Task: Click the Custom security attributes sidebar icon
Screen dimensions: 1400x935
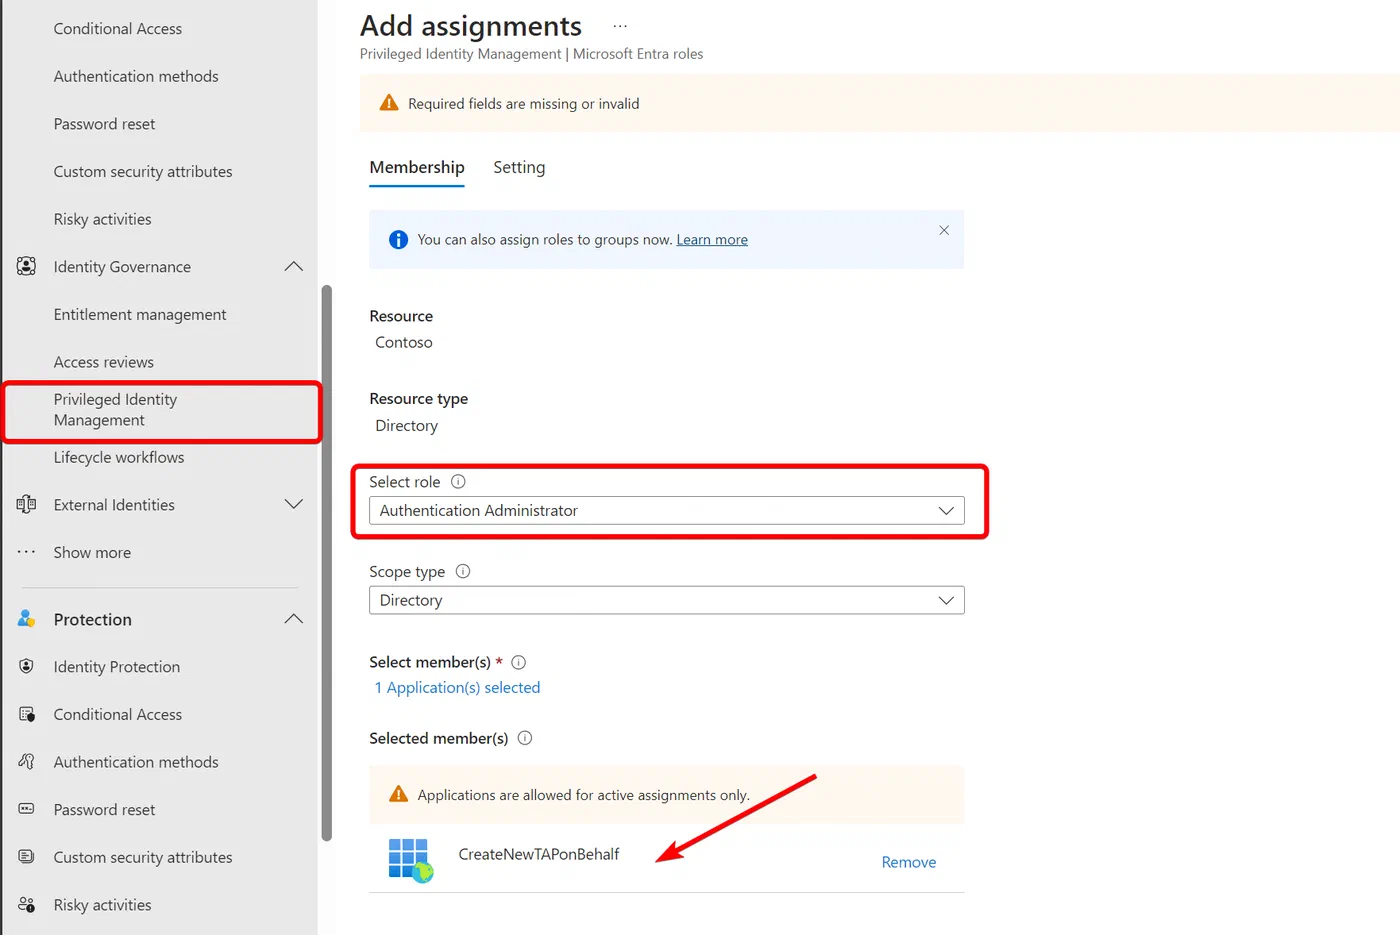Action: [x=26, y=857]
